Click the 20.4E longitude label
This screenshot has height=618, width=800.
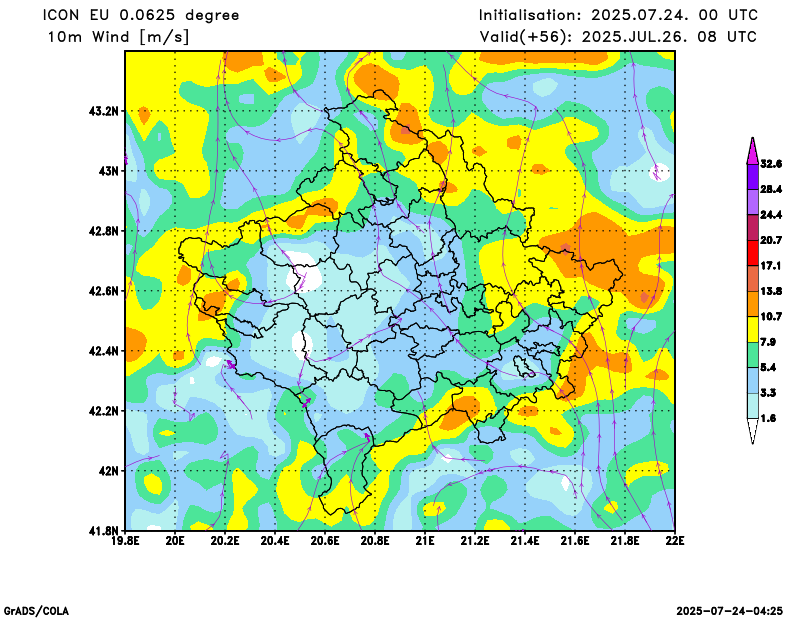point(275,540)
